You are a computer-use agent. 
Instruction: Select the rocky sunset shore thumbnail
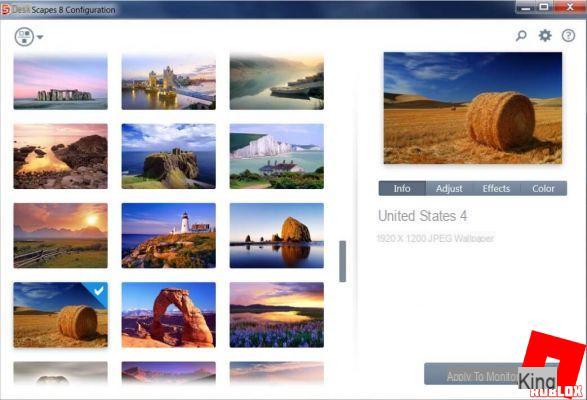61,156
